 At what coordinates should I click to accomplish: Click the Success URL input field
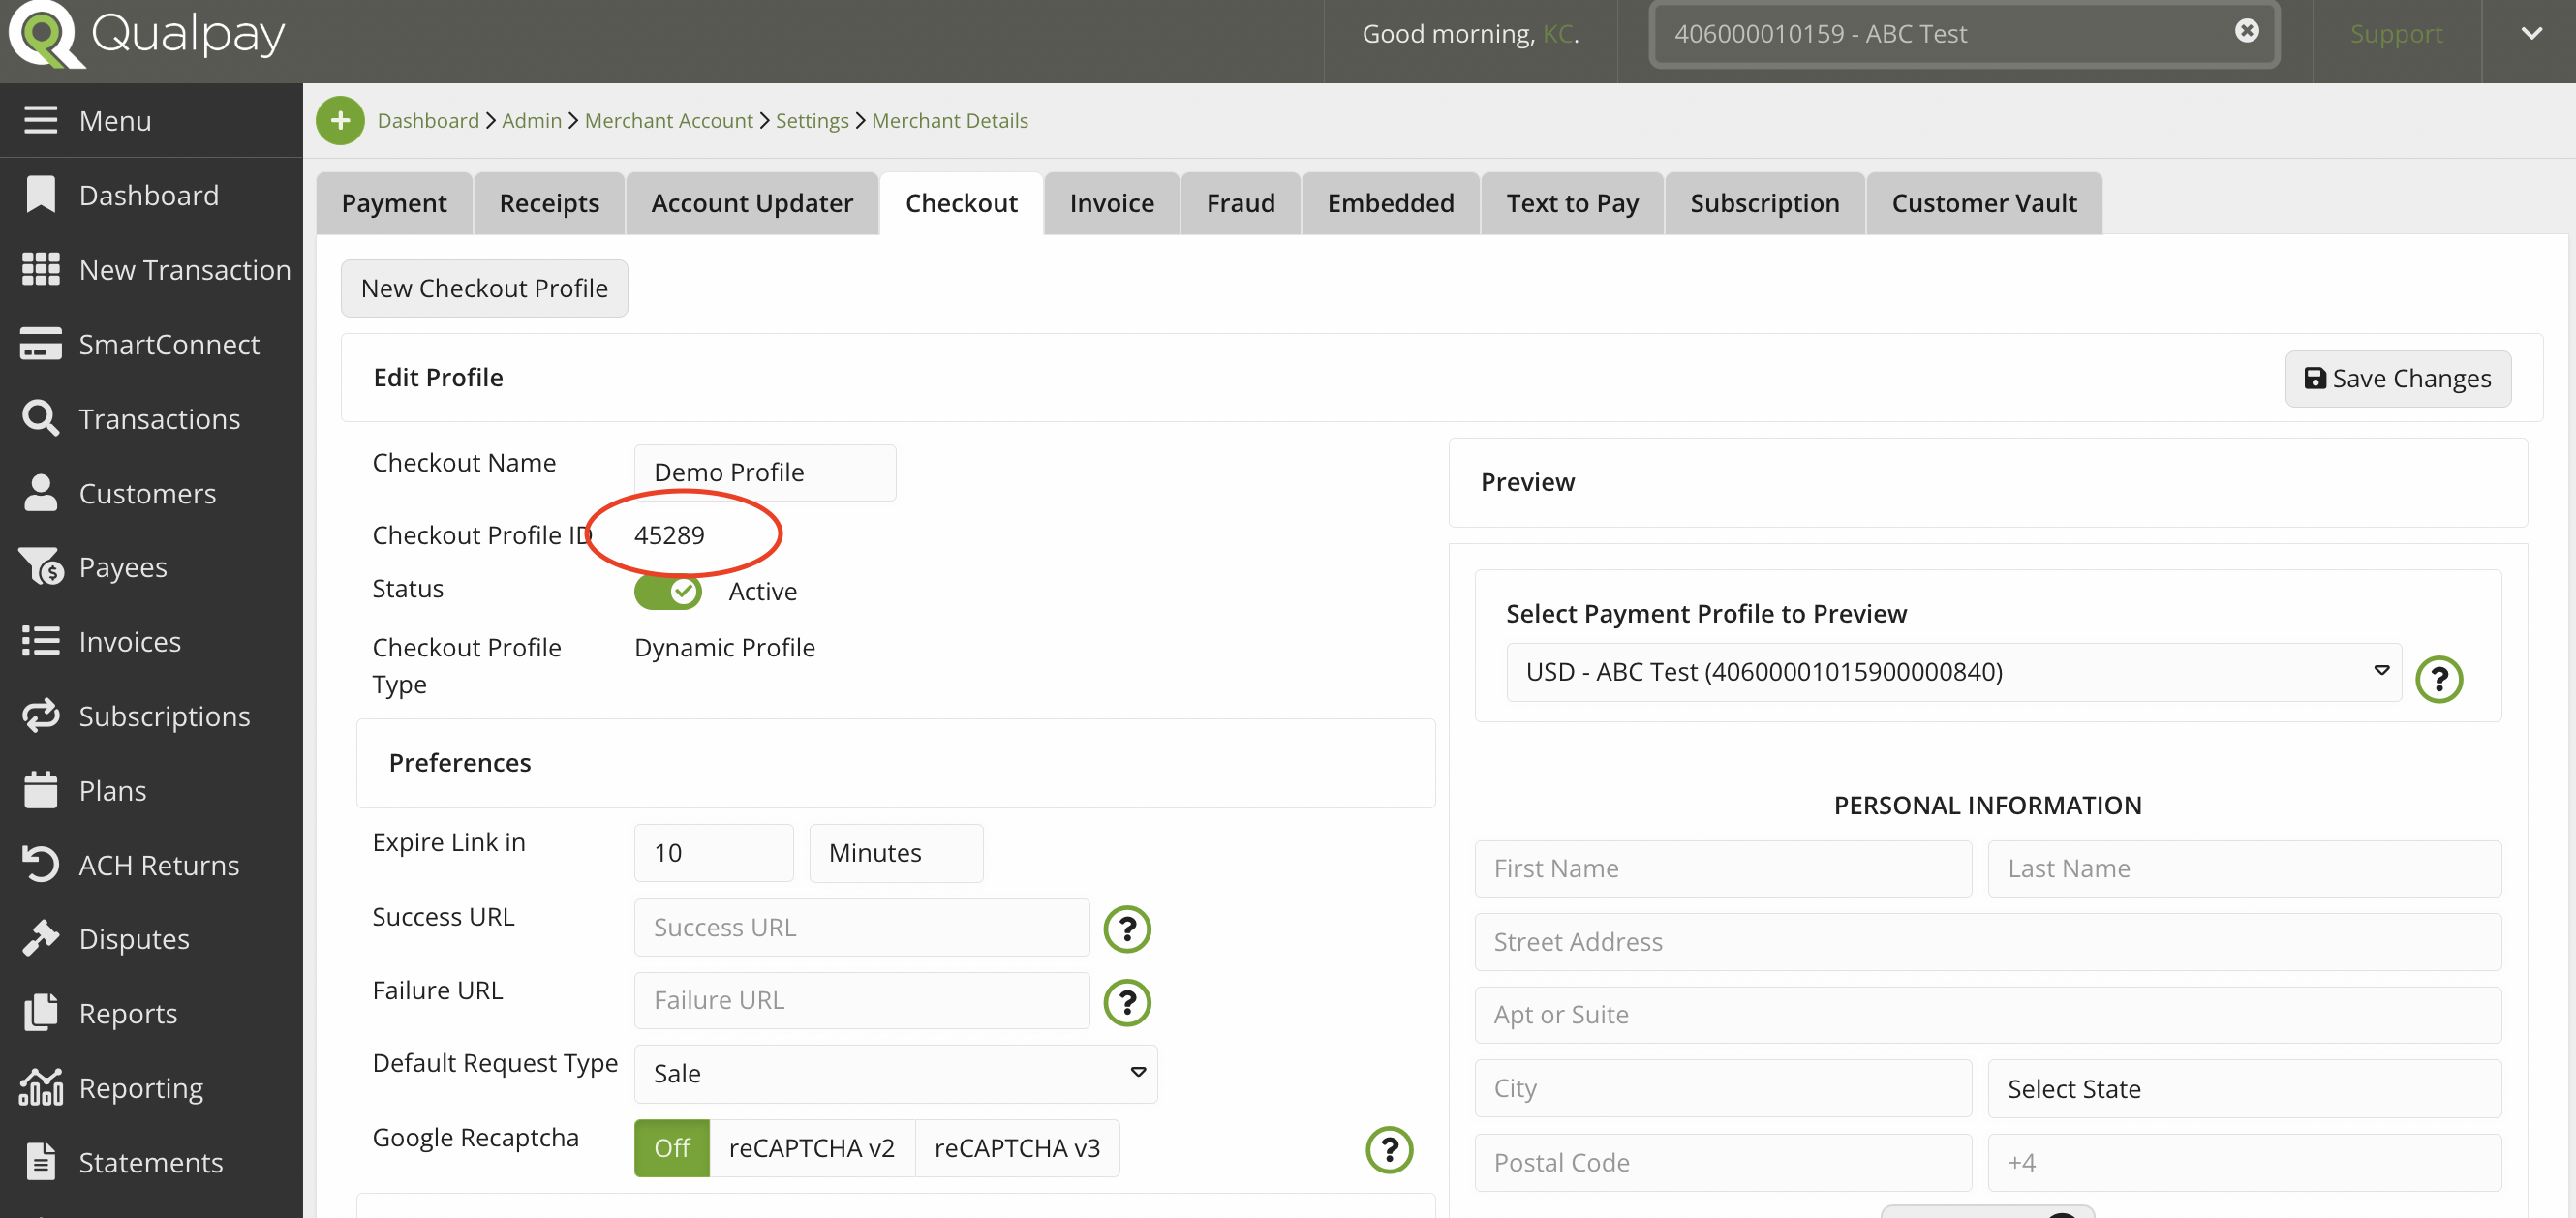click(x=861, y=927)
